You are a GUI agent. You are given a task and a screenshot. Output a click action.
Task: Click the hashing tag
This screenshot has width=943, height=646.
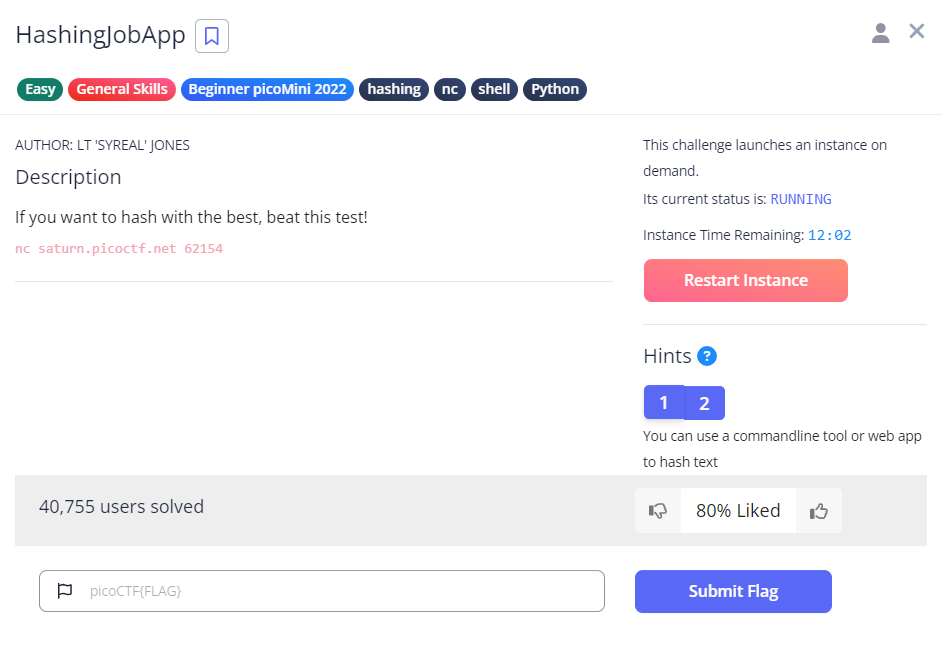coord(394,89)
